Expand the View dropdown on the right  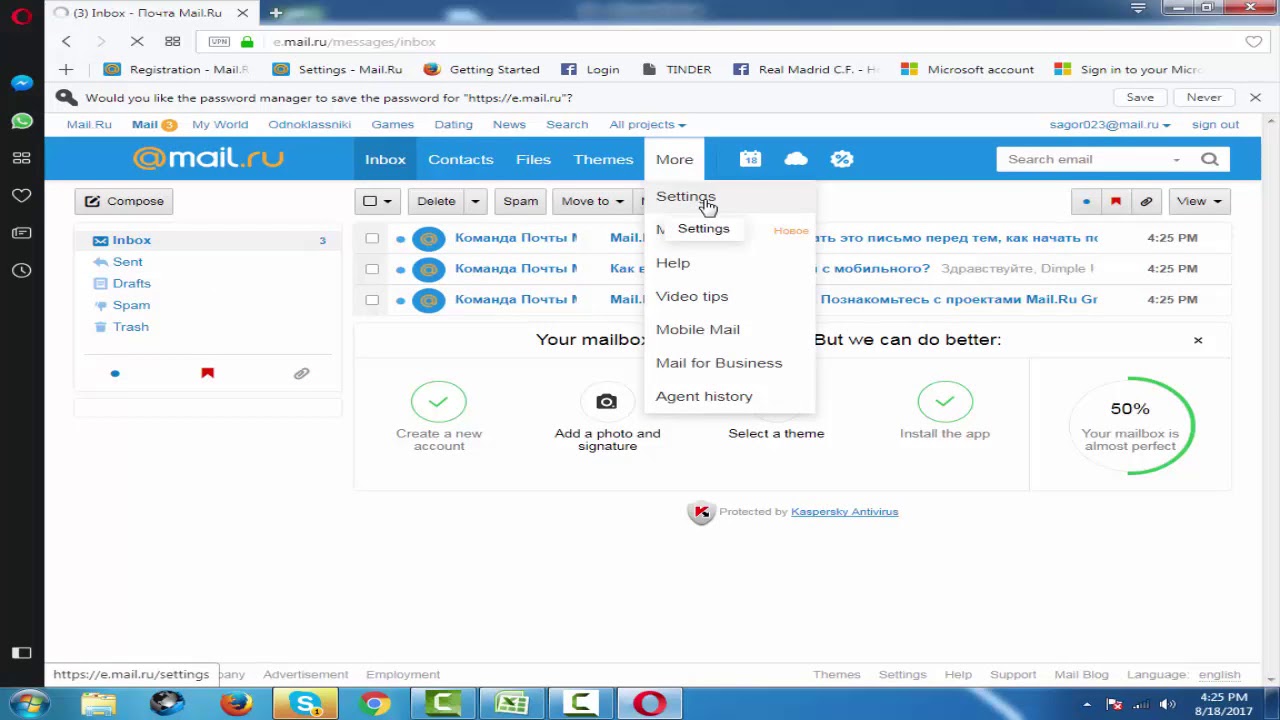[1198, 201]
